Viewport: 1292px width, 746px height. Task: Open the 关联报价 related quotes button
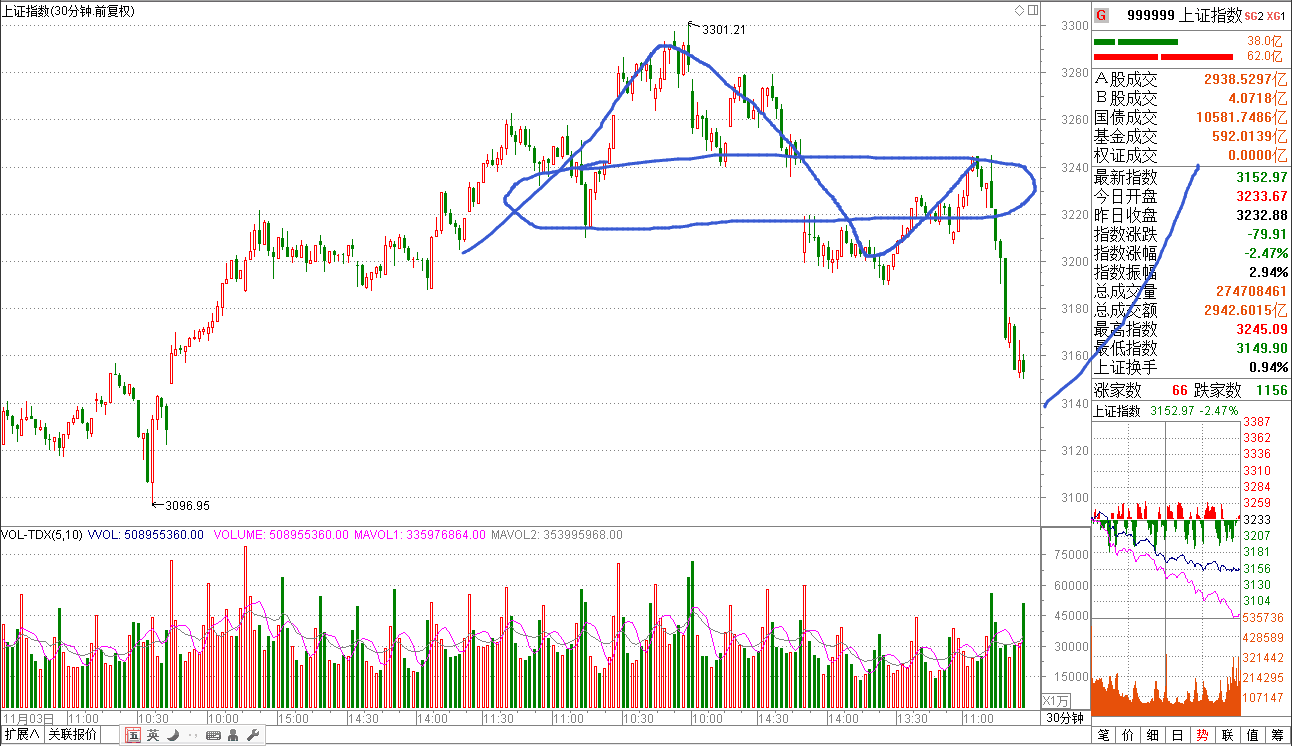(73, 736)
